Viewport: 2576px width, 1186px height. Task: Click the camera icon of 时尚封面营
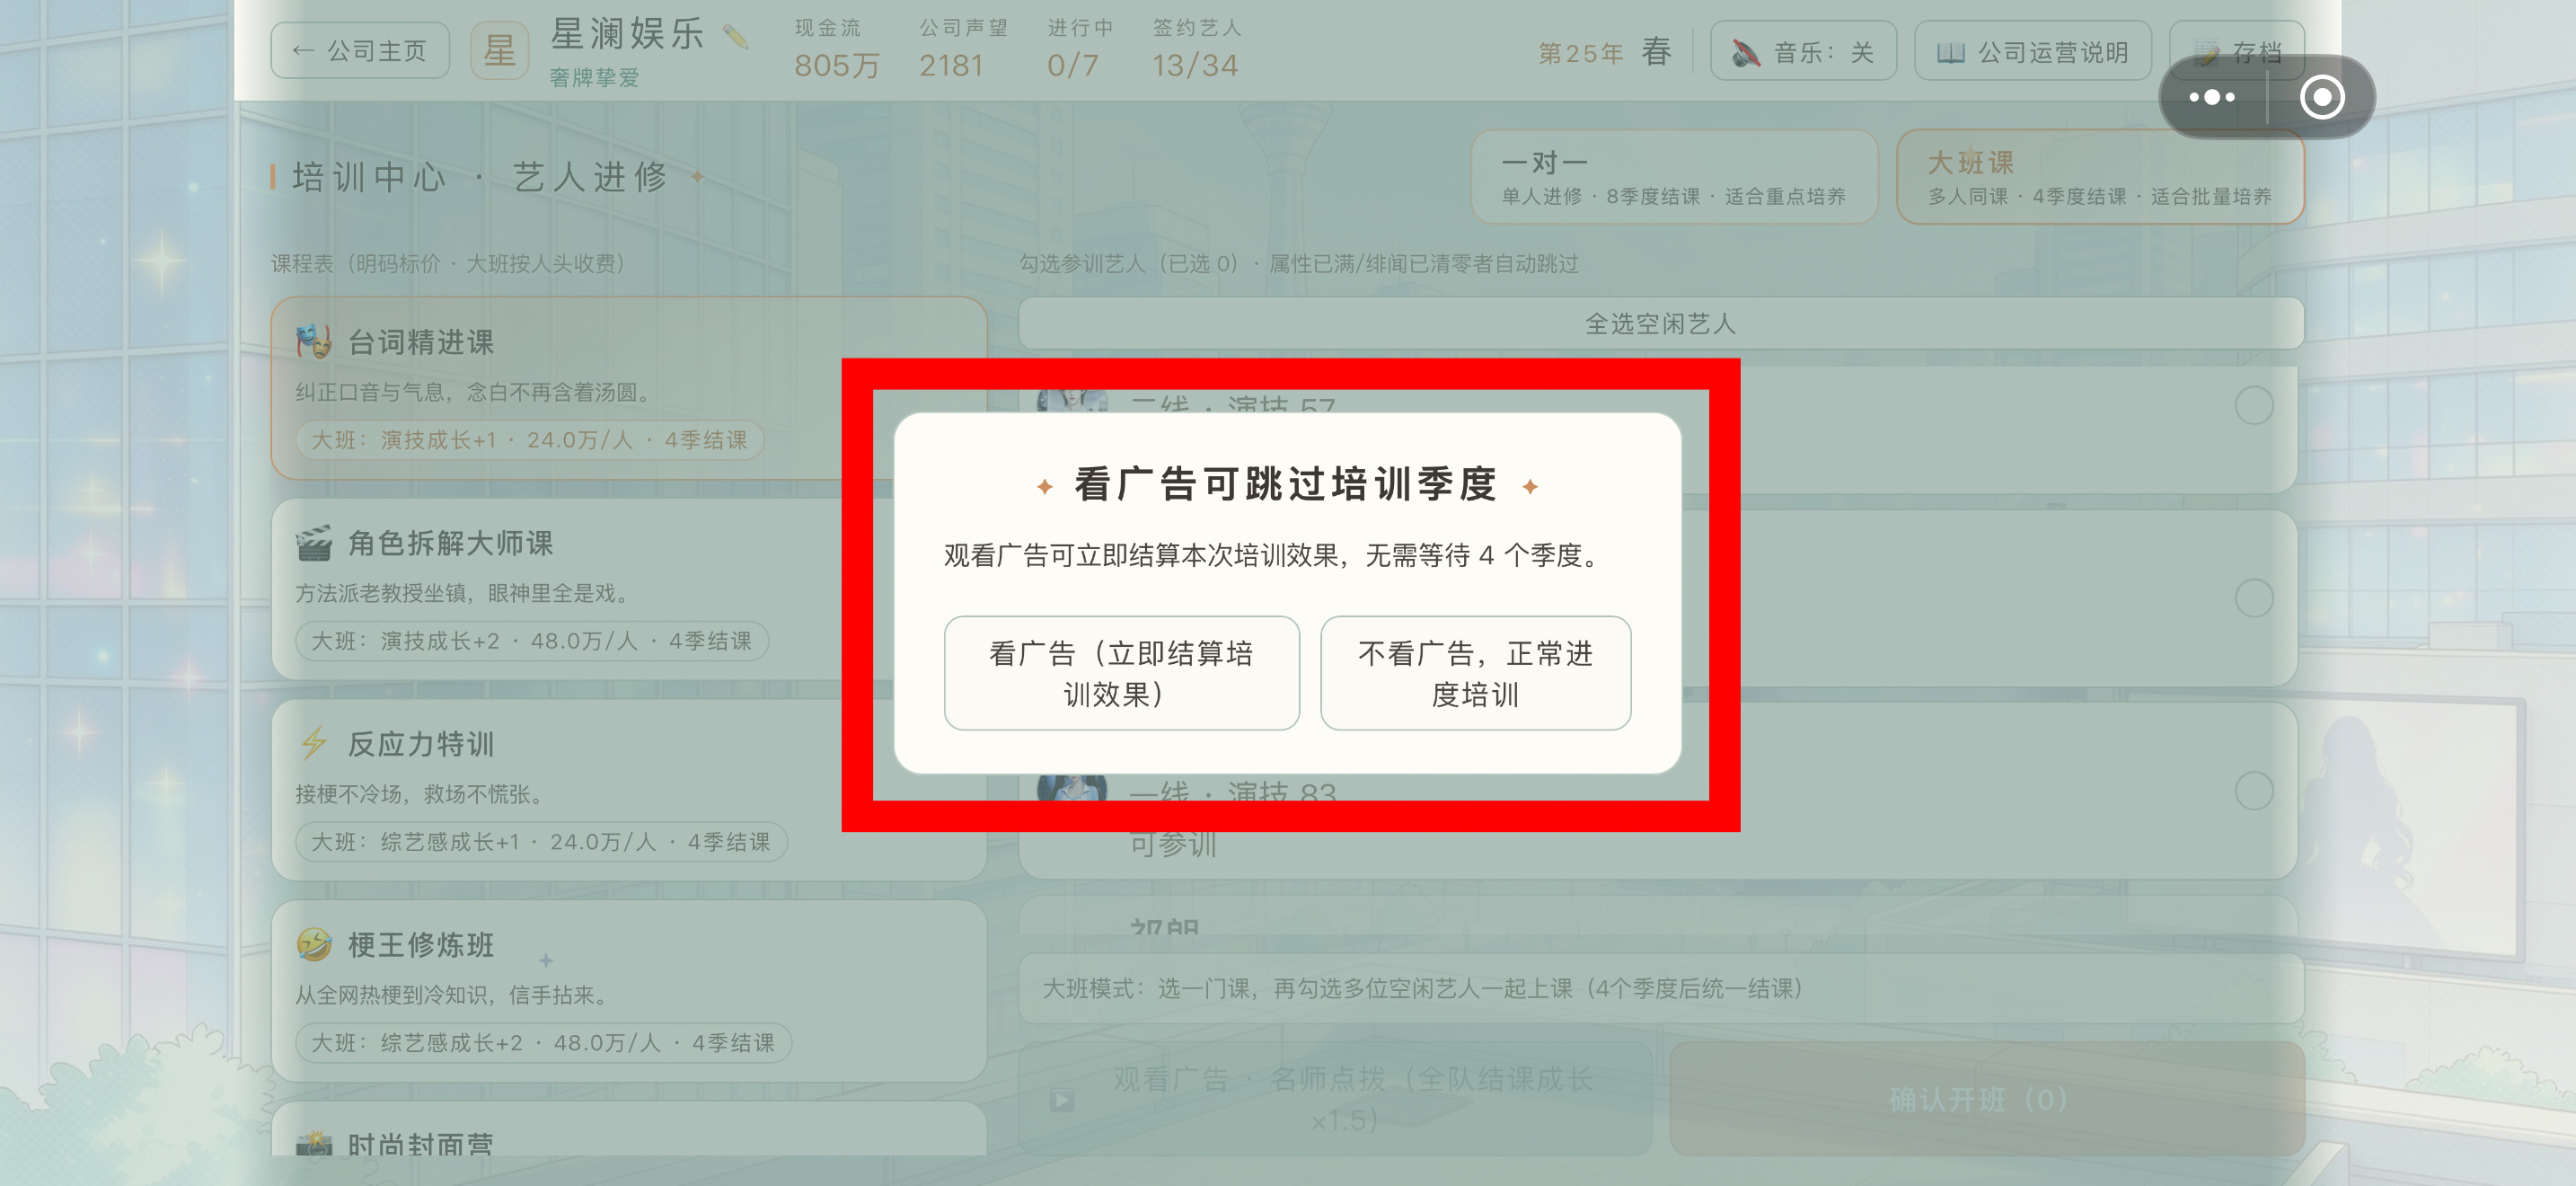[314, 1143]
